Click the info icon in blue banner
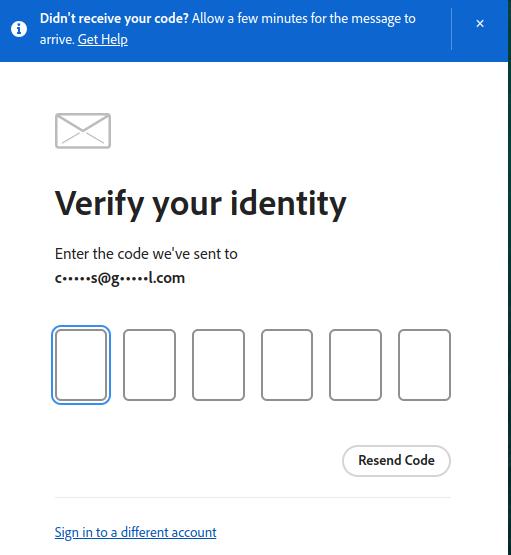This screenshot has height=555, width=511. coord(19,29)
